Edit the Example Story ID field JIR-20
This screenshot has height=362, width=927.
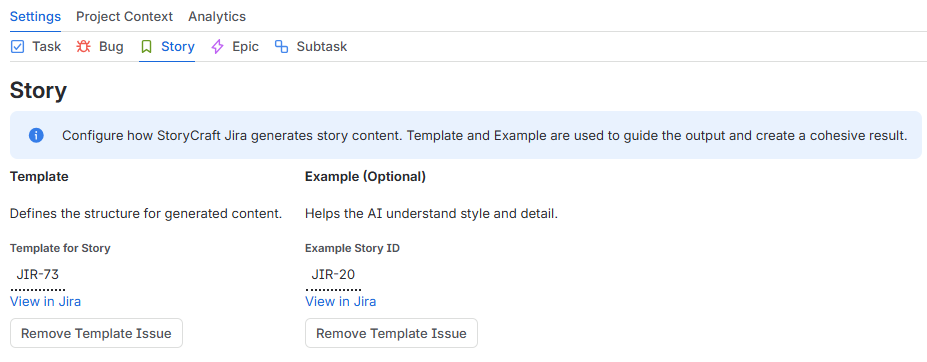(333, 275)
